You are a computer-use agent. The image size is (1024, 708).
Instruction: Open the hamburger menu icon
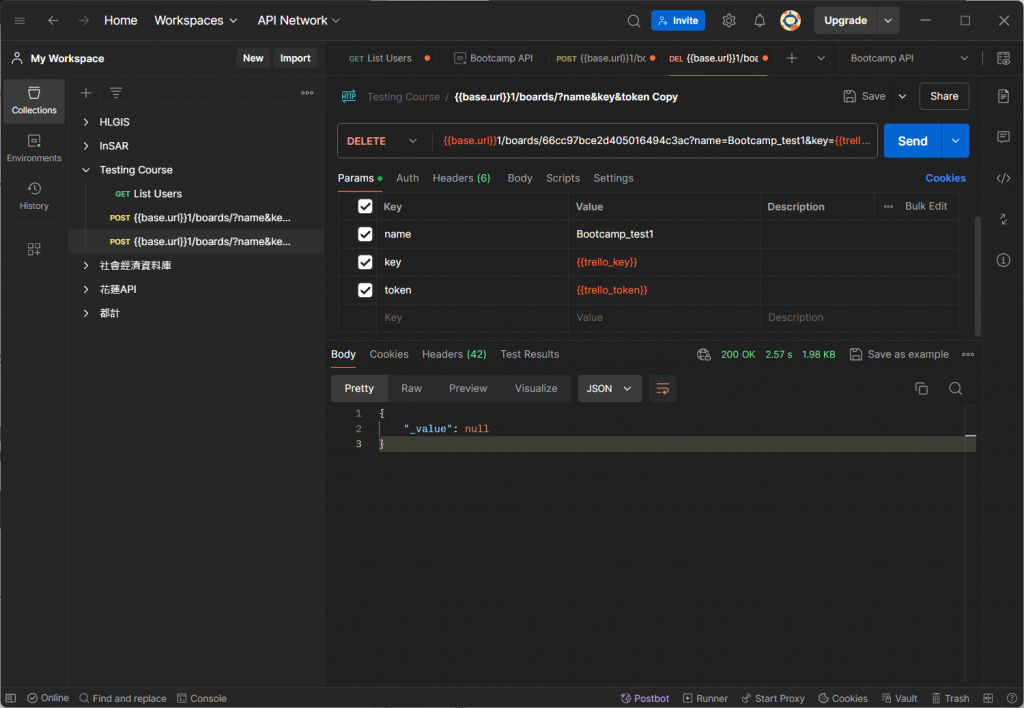coord(20,21)
